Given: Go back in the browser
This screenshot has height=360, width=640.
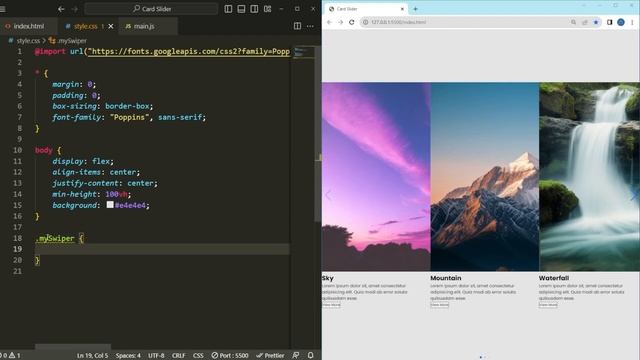Looking at the screenshot, I should click(329, 22).
